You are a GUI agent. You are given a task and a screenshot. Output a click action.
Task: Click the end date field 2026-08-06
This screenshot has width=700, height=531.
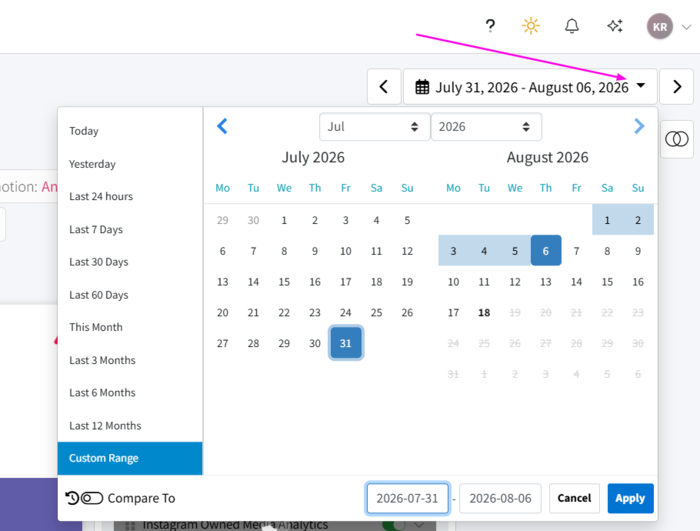point(500,498)
